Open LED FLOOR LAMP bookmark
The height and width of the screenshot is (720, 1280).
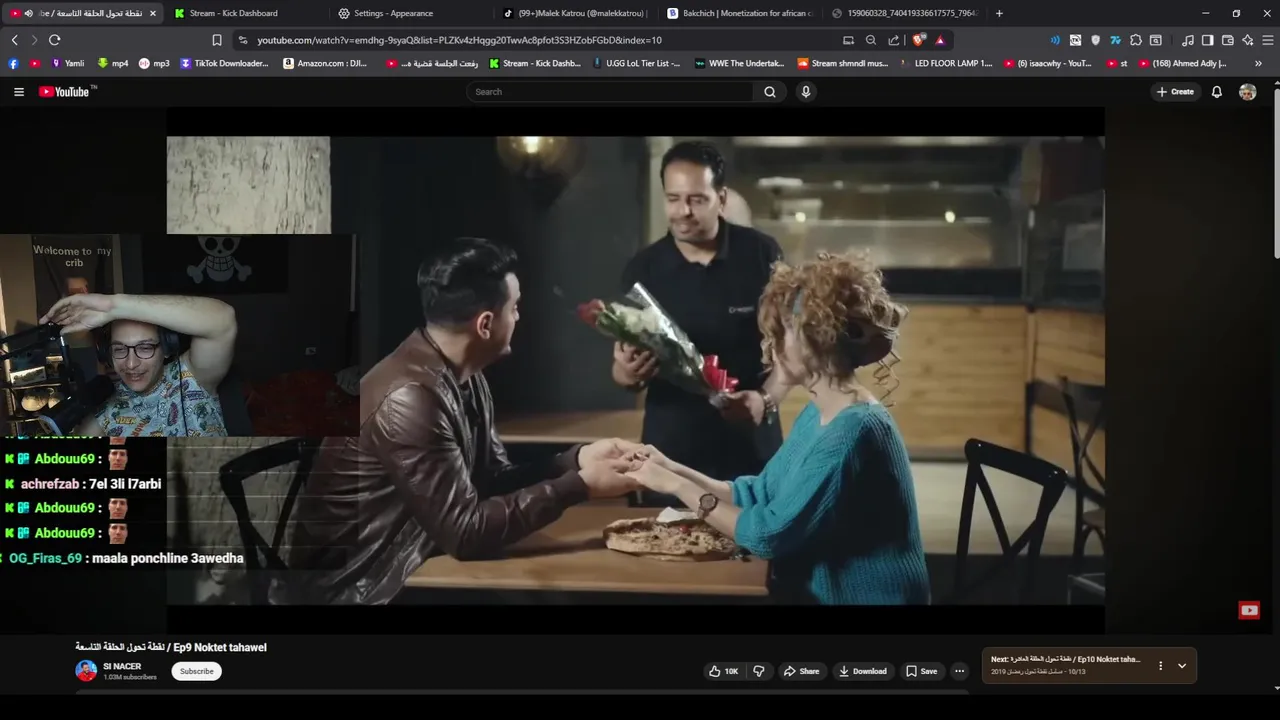[x=945, y=63]
